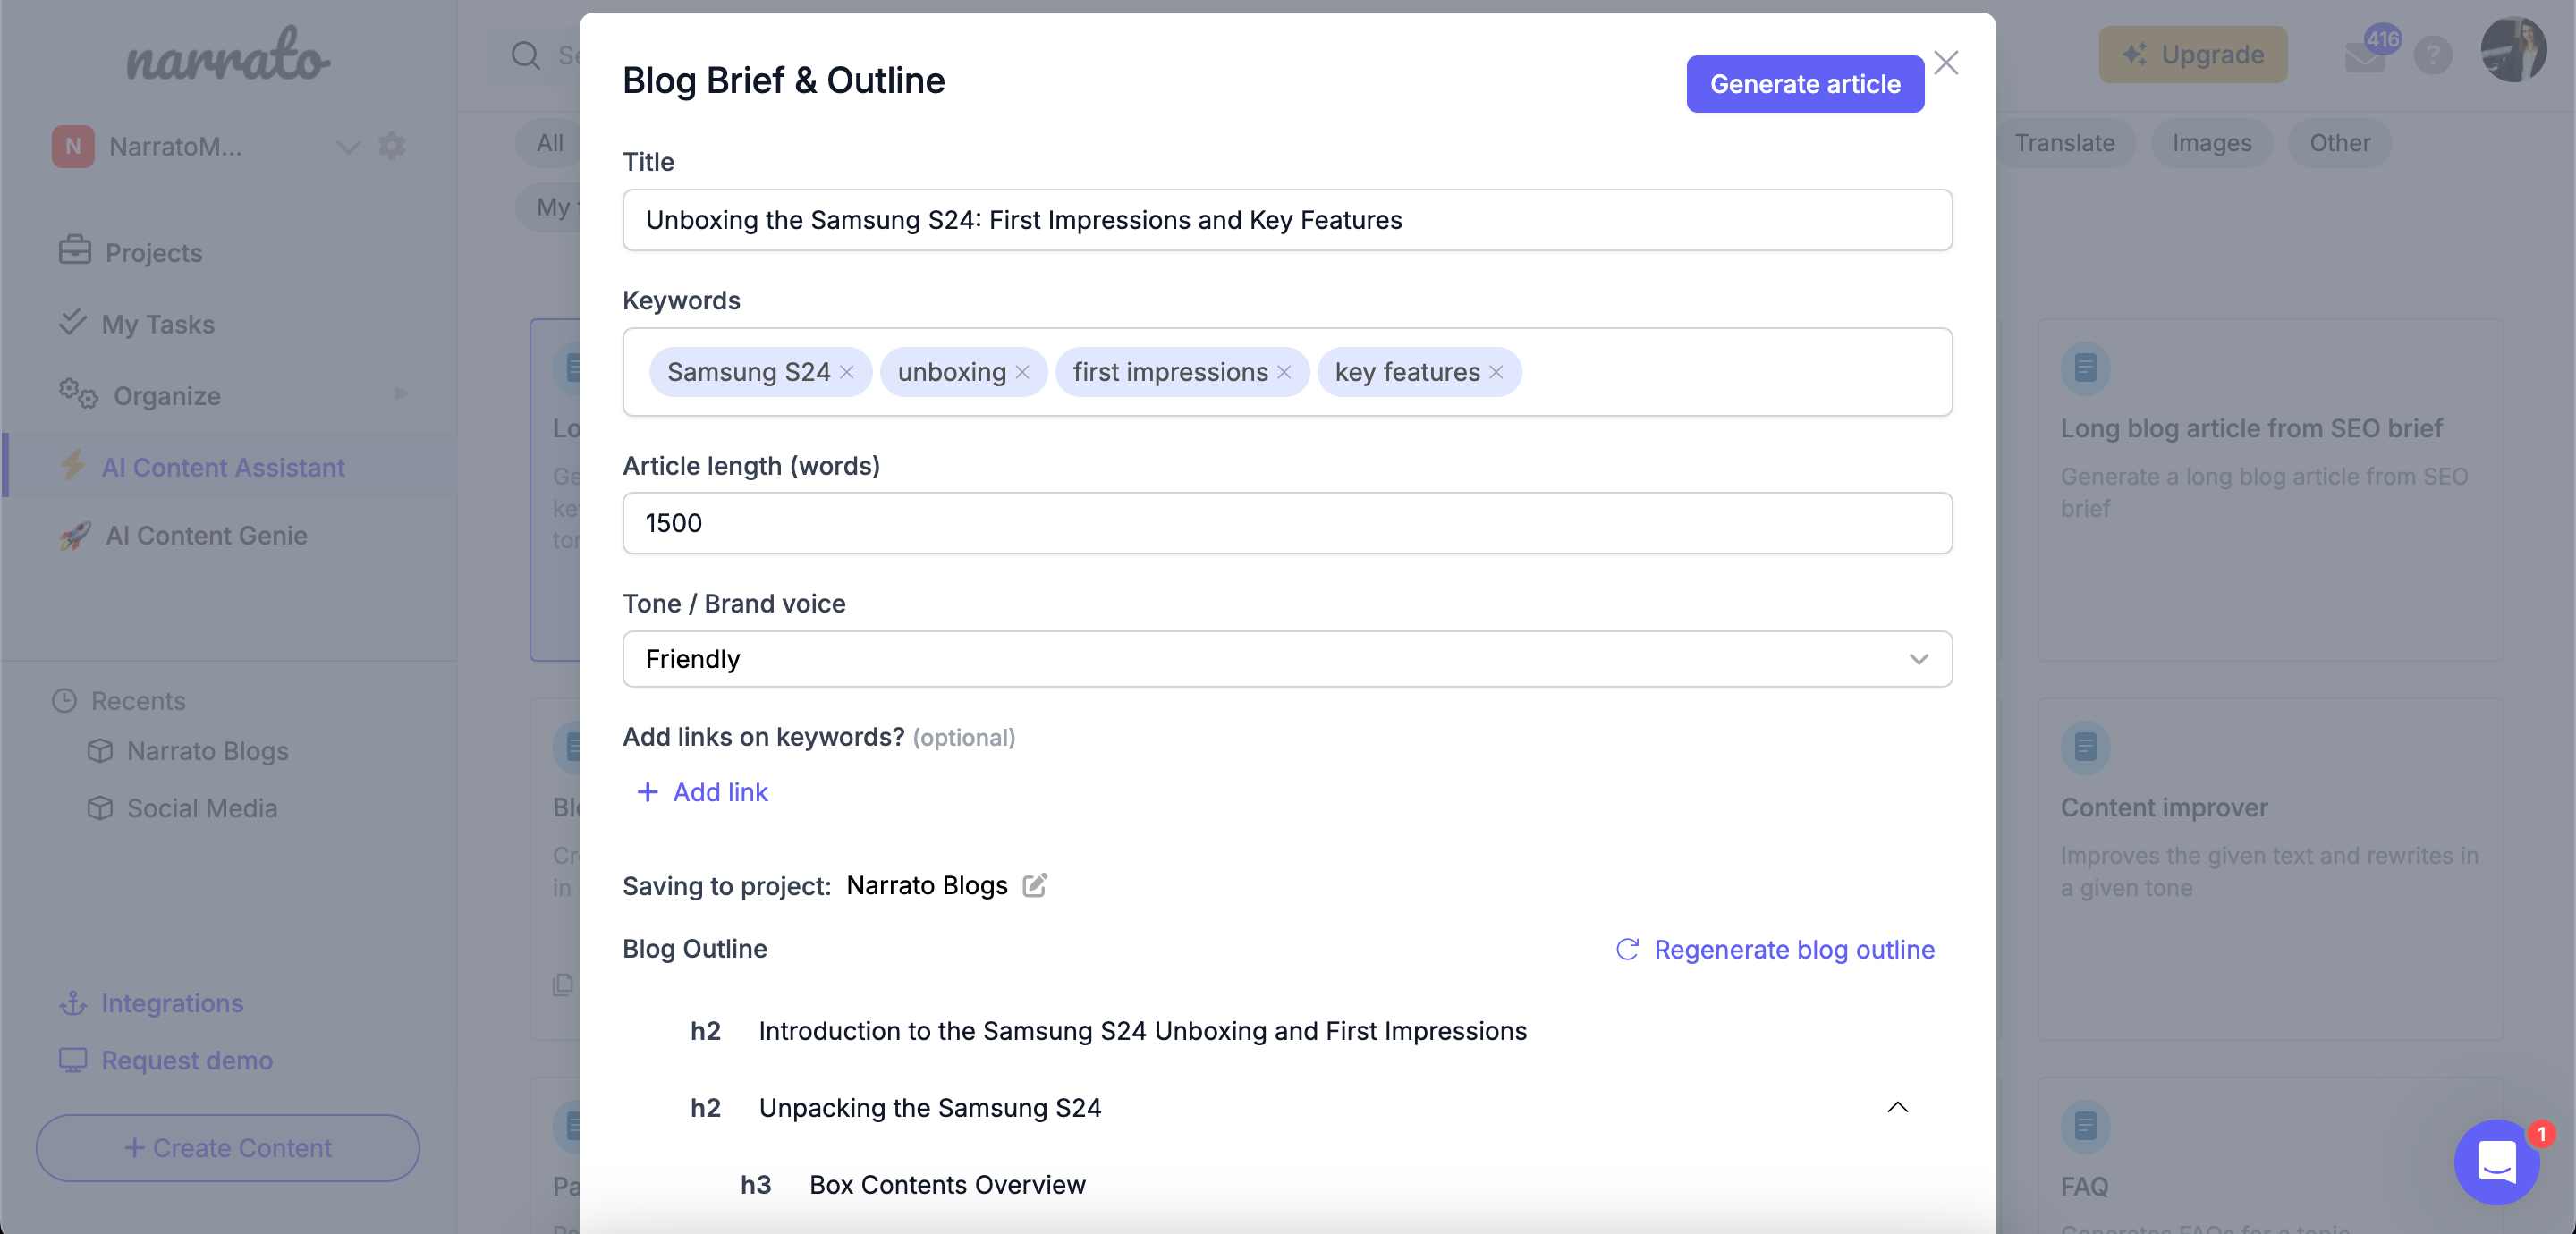This screenshot has width=2576, height=1234.
Task: Open the NarratoM workspace dropdown chevron
Action: tap(347, 147)
